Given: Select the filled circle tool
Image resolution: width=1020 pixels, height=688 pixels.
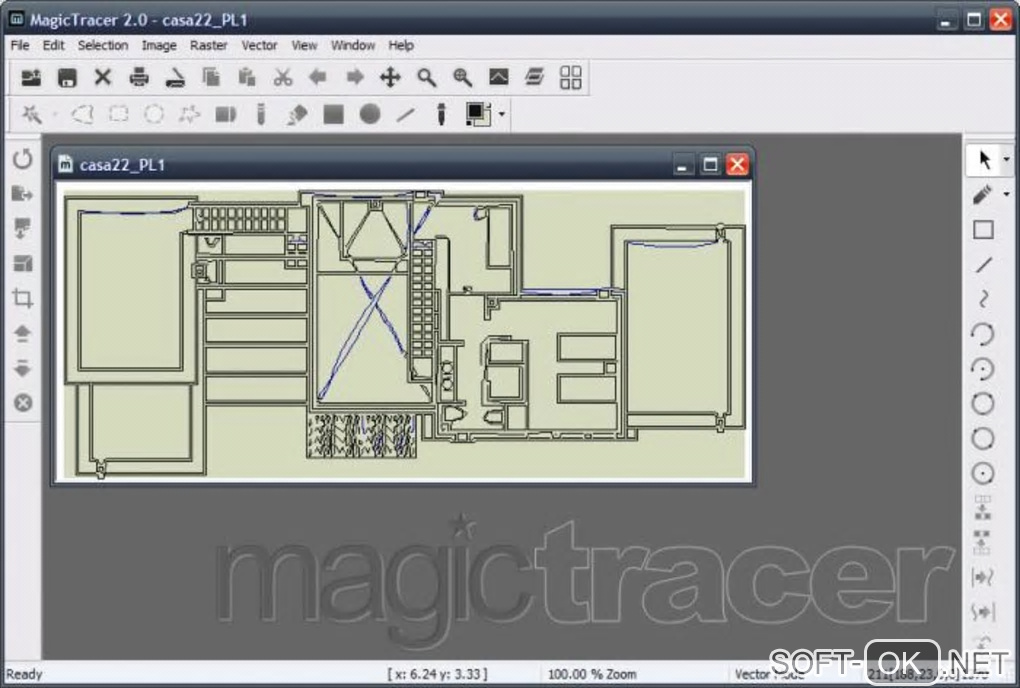Looking at the screenshot, I should 369,114.
